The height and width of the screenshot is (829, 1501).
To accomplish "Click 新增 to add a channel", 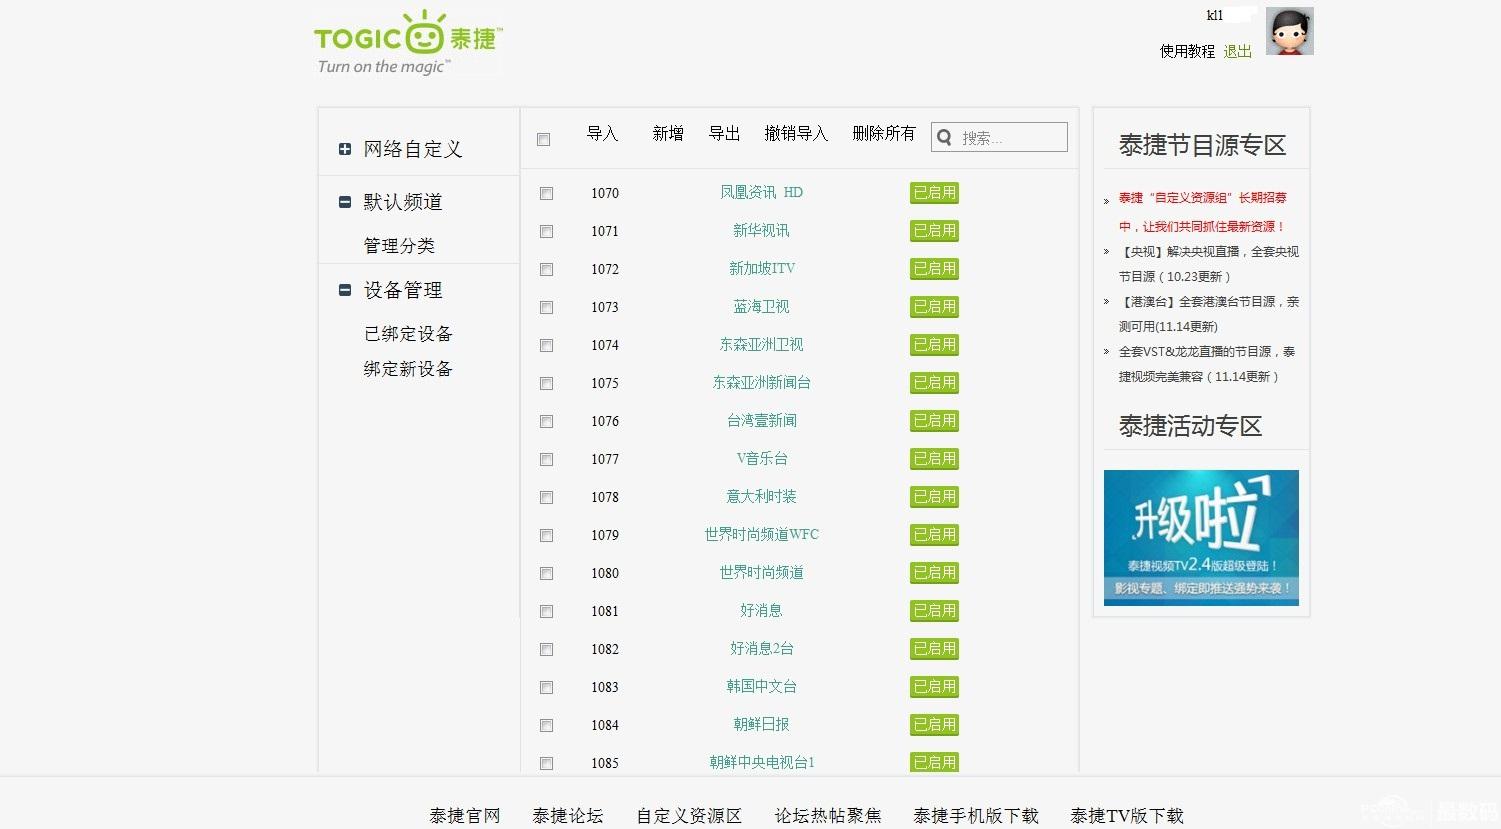I will pos(668,134).
